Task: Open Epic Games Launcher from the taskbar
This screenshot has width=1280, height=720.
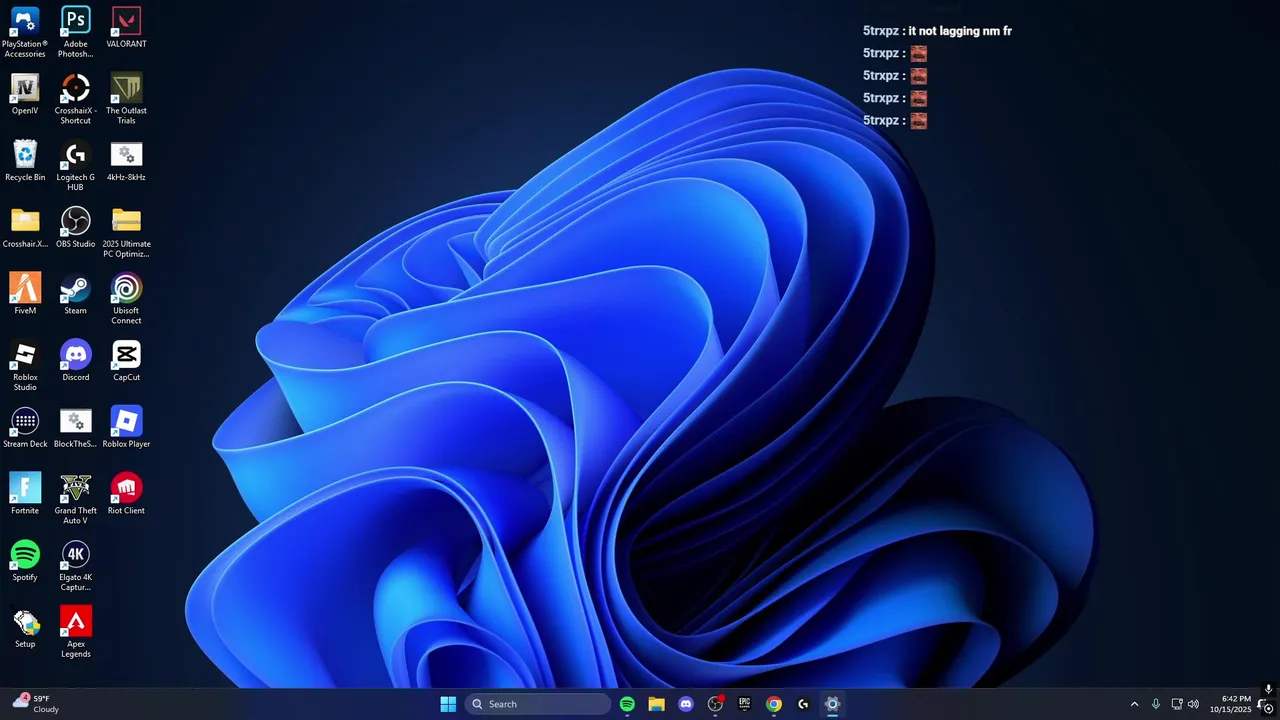Action: 744,704
